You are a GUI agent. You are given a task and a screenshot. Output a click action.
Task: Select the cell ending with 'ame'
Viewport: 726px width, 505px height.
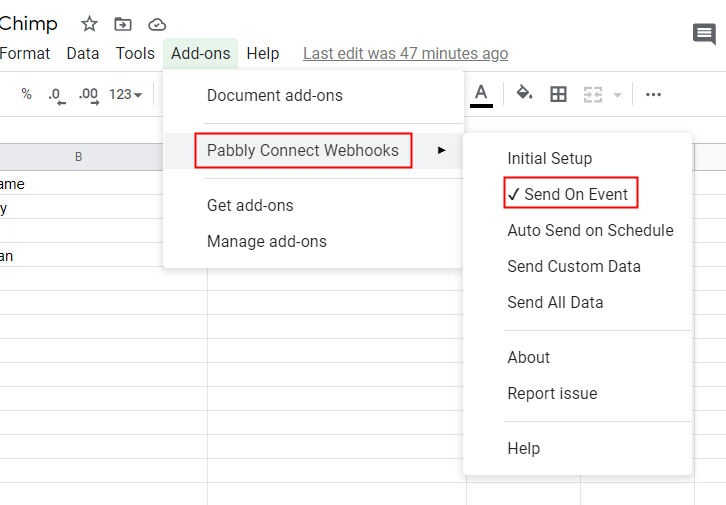coord(81,183)
